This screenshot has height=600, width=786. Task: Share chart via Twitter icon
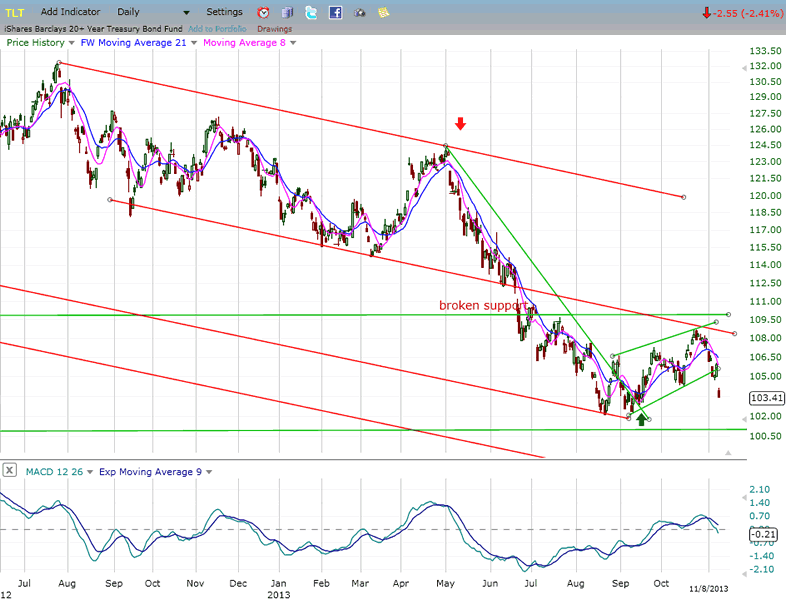pyautogui.click(x=311, y=13)
